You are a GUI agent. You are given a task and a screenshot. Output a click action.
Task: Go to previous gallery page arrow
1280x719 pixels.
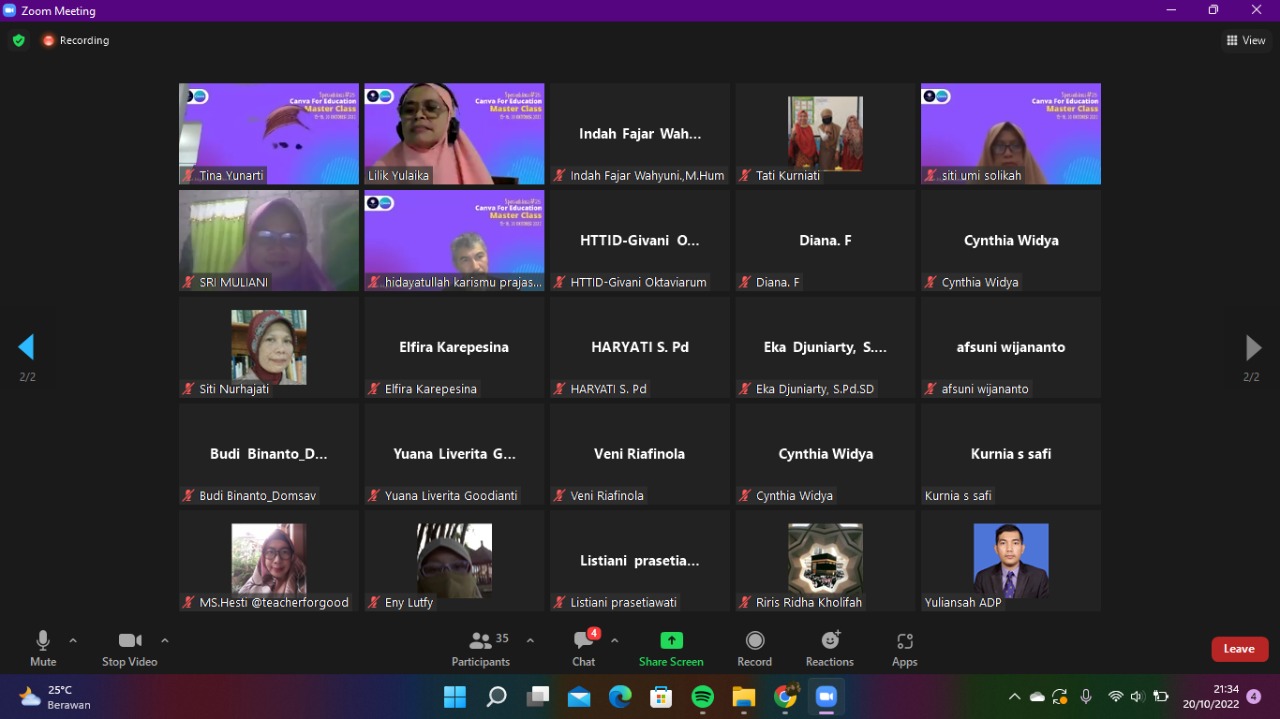[26, 347]
